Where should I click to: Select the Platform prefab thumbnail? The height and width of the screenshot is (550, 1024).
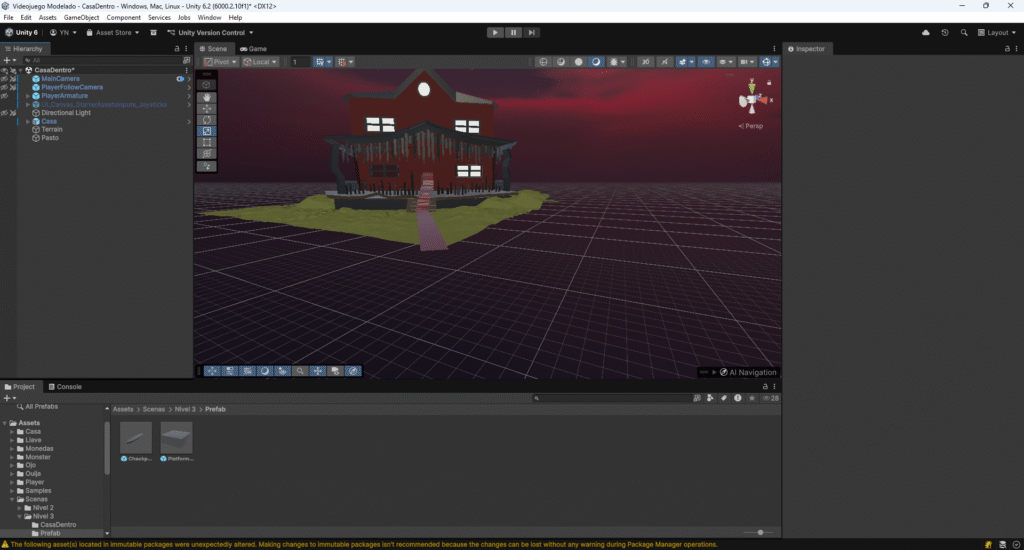[x=176, y=438]
